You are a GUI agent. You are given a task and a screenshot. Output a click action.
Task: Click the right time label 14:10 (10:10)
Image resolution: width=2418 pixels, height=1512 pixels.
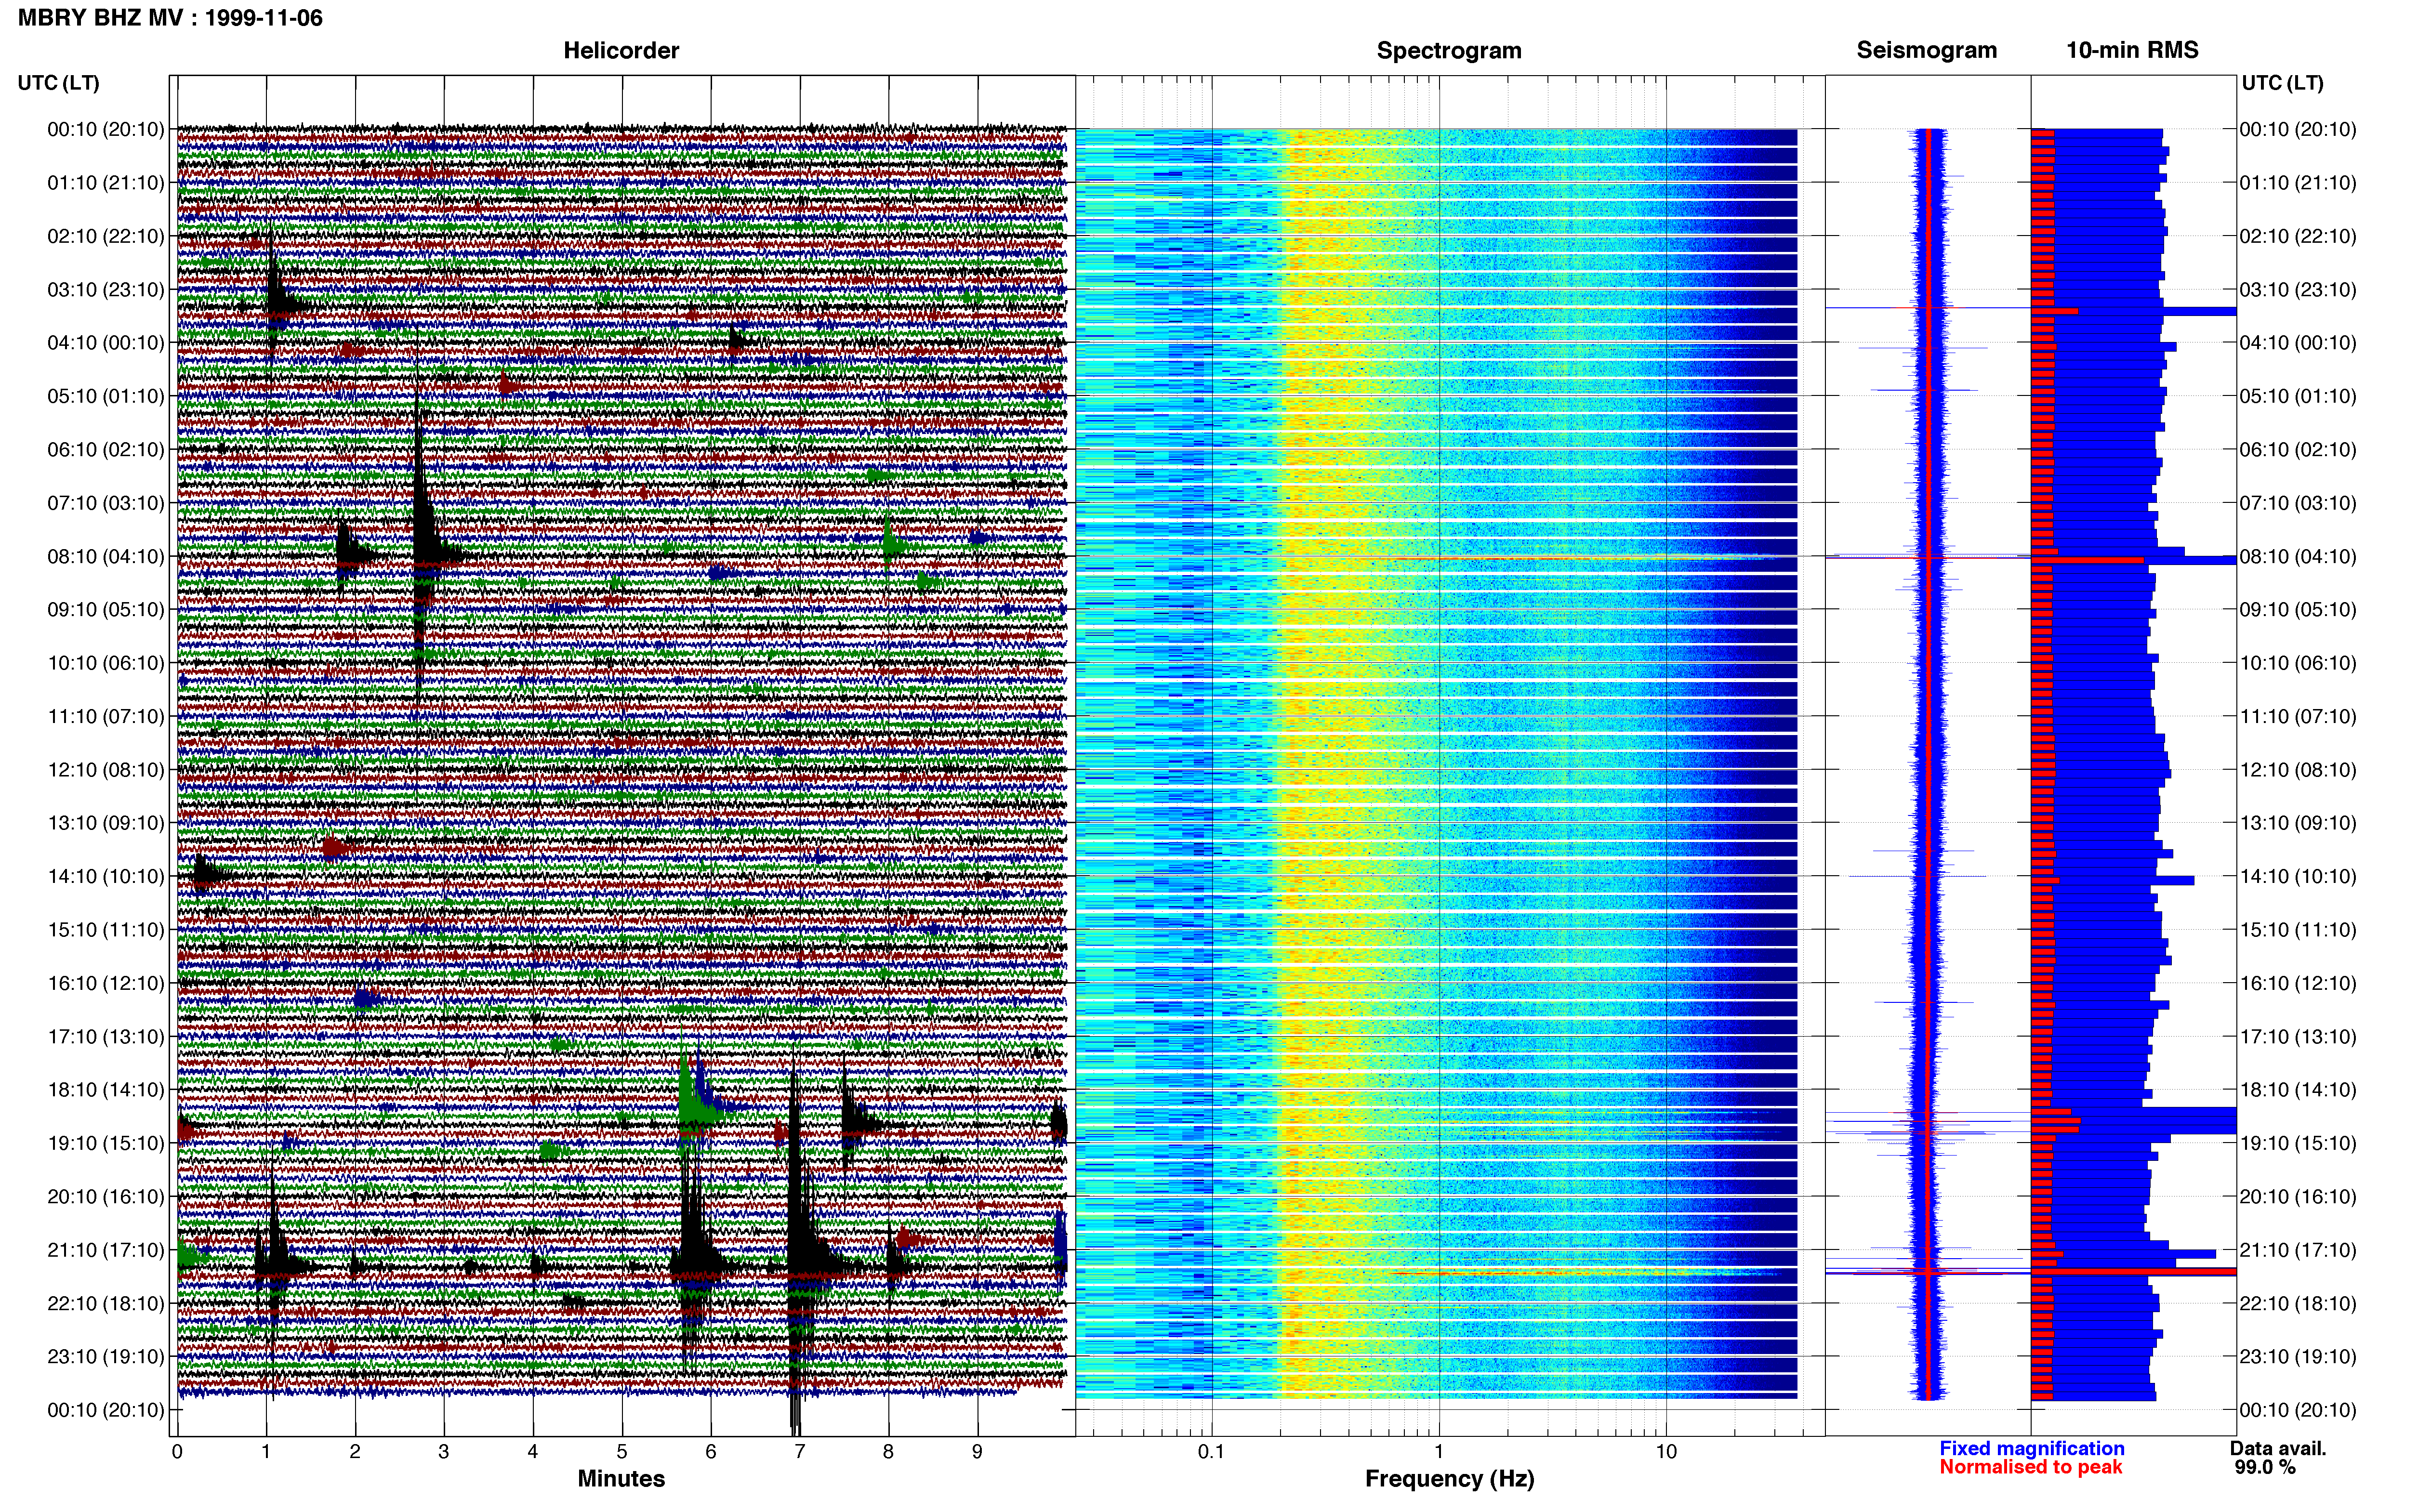(2298, 877)
